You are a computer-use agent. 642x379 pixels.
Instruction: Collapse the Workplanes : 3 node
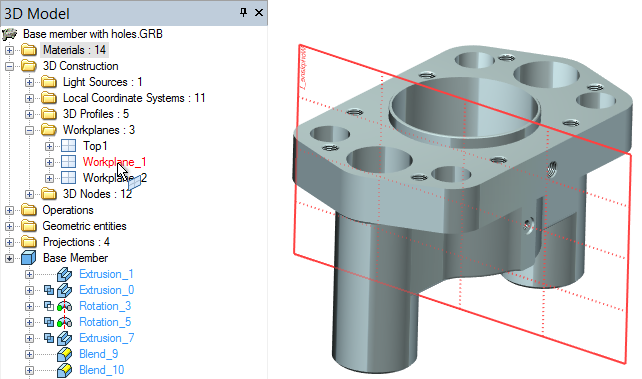click(29, 130)
